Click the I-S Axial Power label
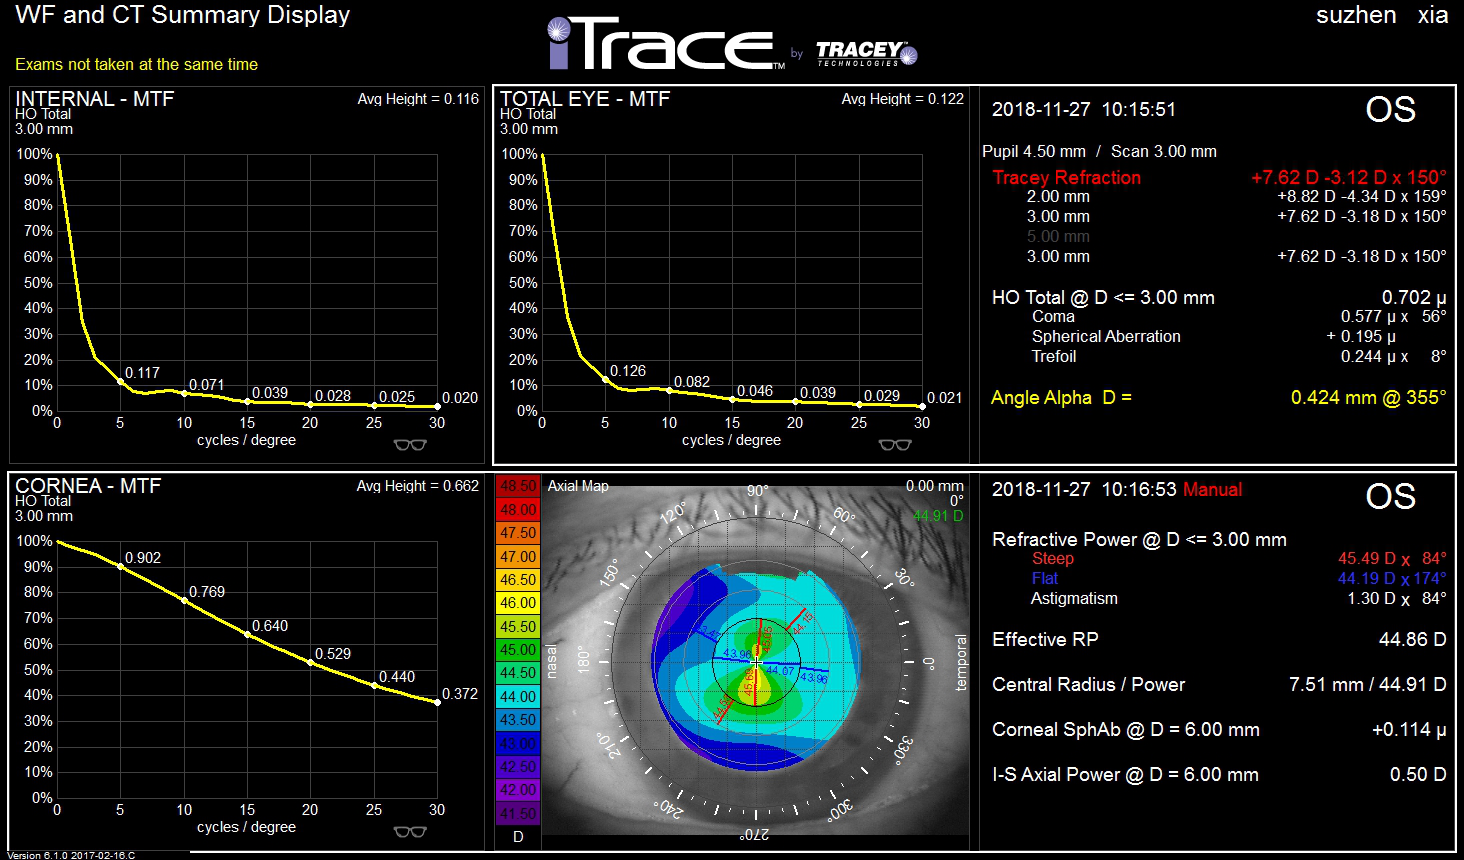1464x860 pixels. click(1125, 775)
